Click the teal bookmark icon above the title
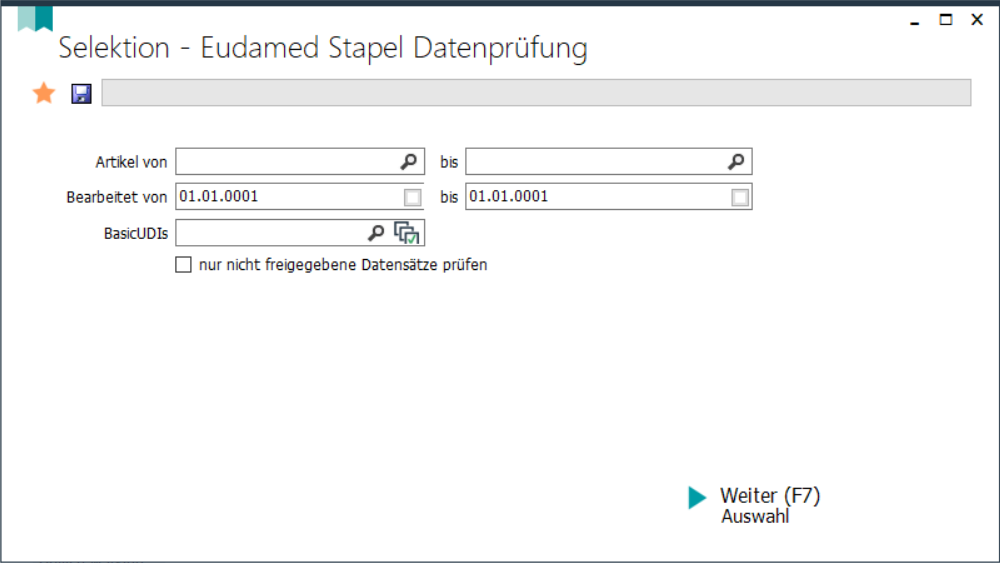This screenshot has width=1000, height=563. click(x=35, y=17)
